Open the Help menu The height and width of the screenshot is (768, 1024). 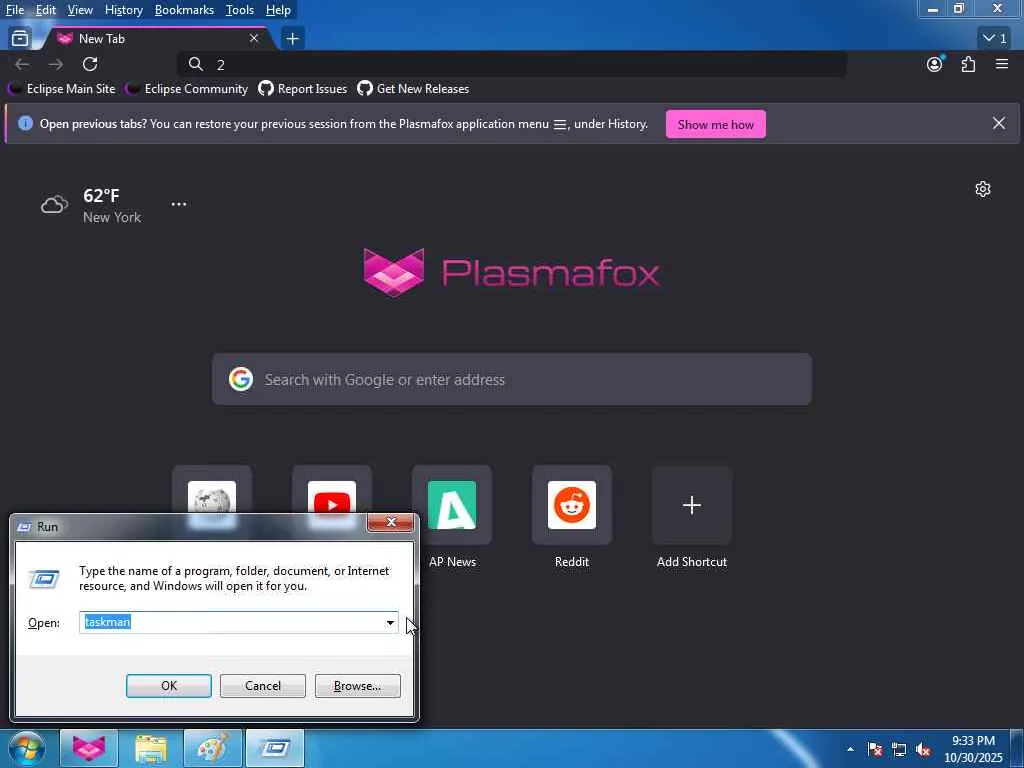tap(278, 10)
